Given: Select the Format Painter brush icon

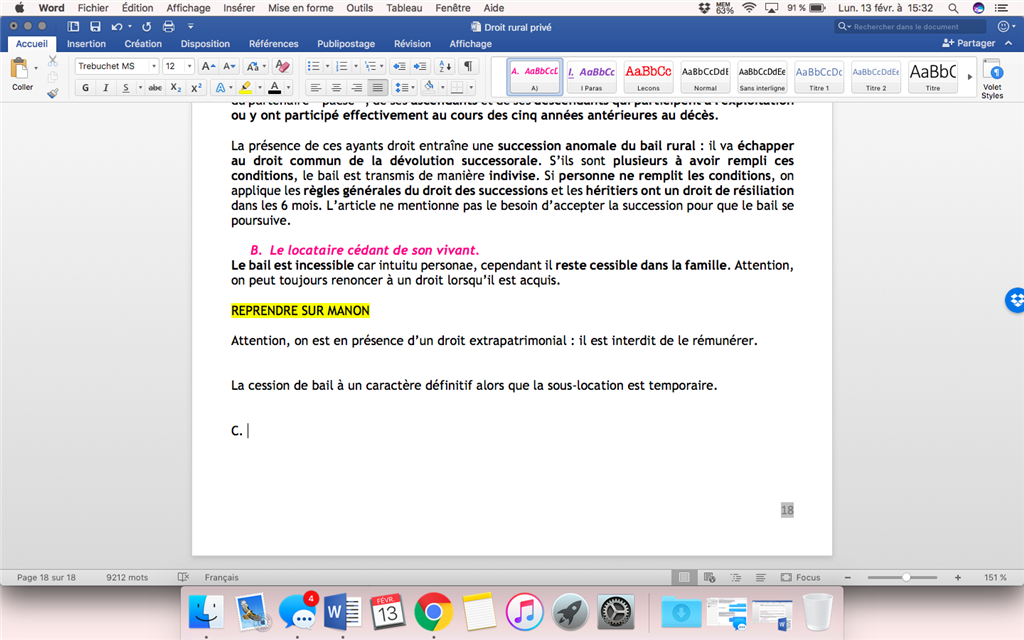Looking at the screenshot, I should click(53, 93).
